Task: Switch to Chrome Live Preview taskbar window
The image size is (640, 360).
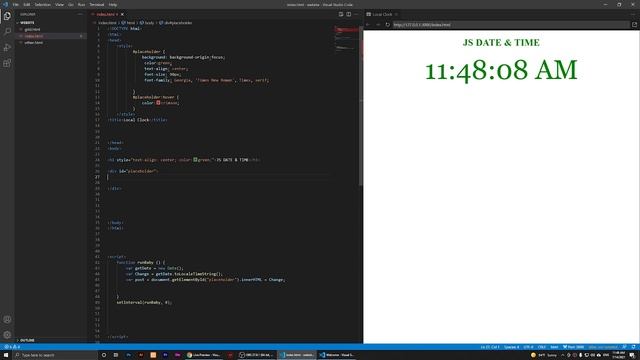Action: 204,355
